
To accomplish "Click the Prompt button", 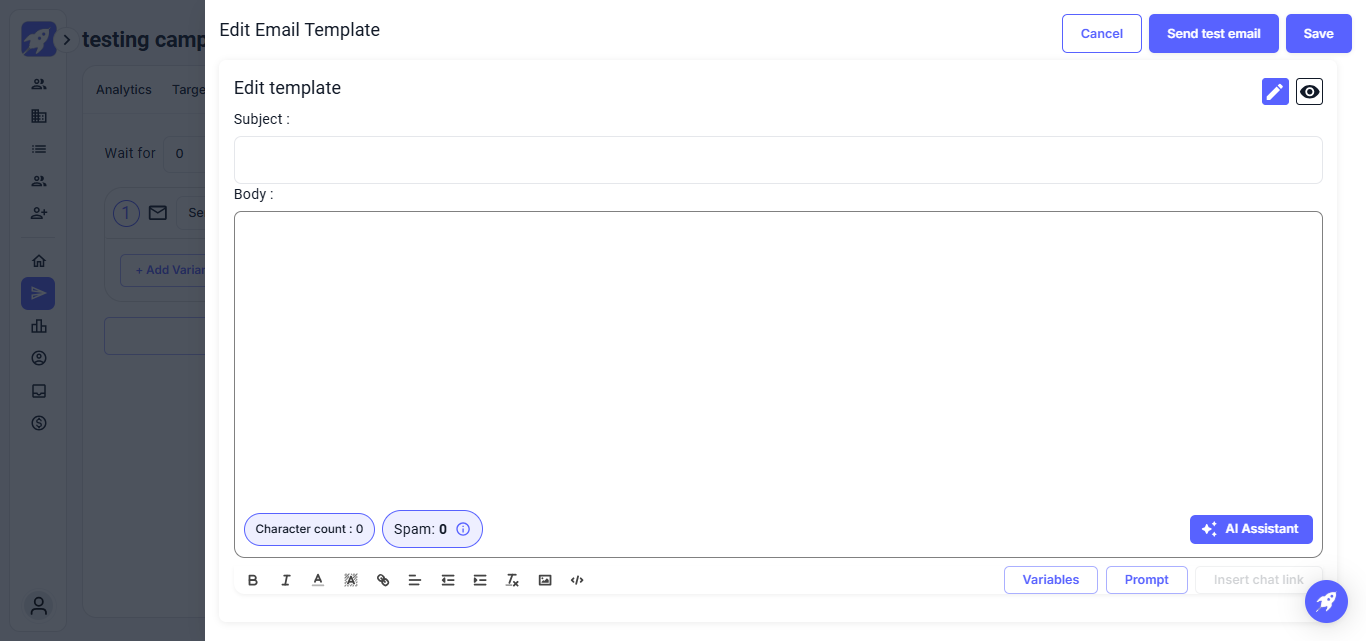I will (x=1146, y=580).
